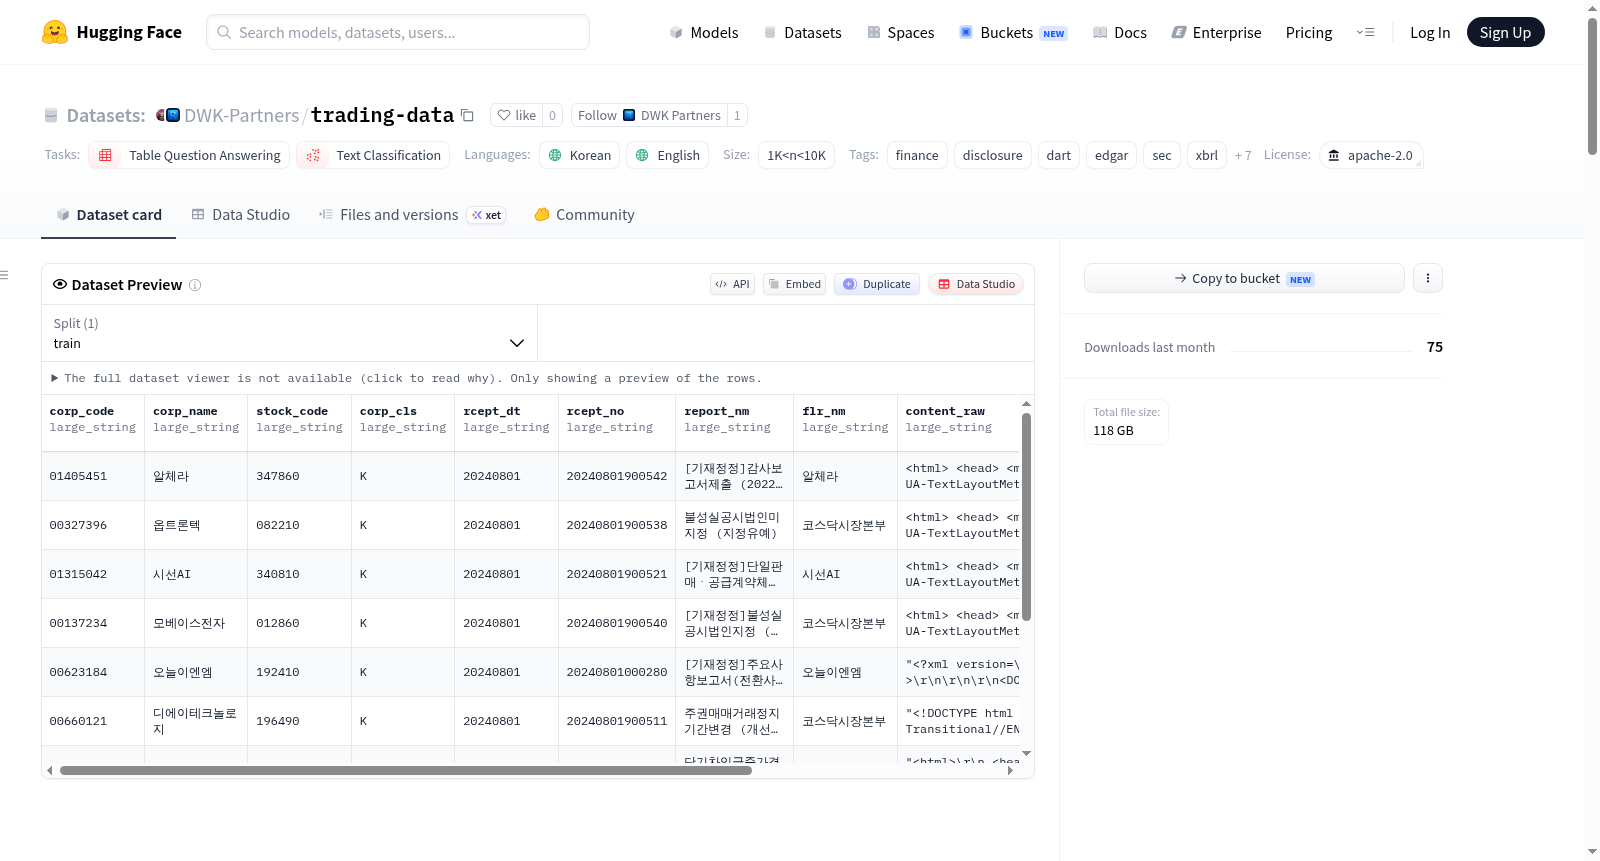Click the English language globe icon
The height and width of the screenshot is (861, 1600).
(642, 155)
